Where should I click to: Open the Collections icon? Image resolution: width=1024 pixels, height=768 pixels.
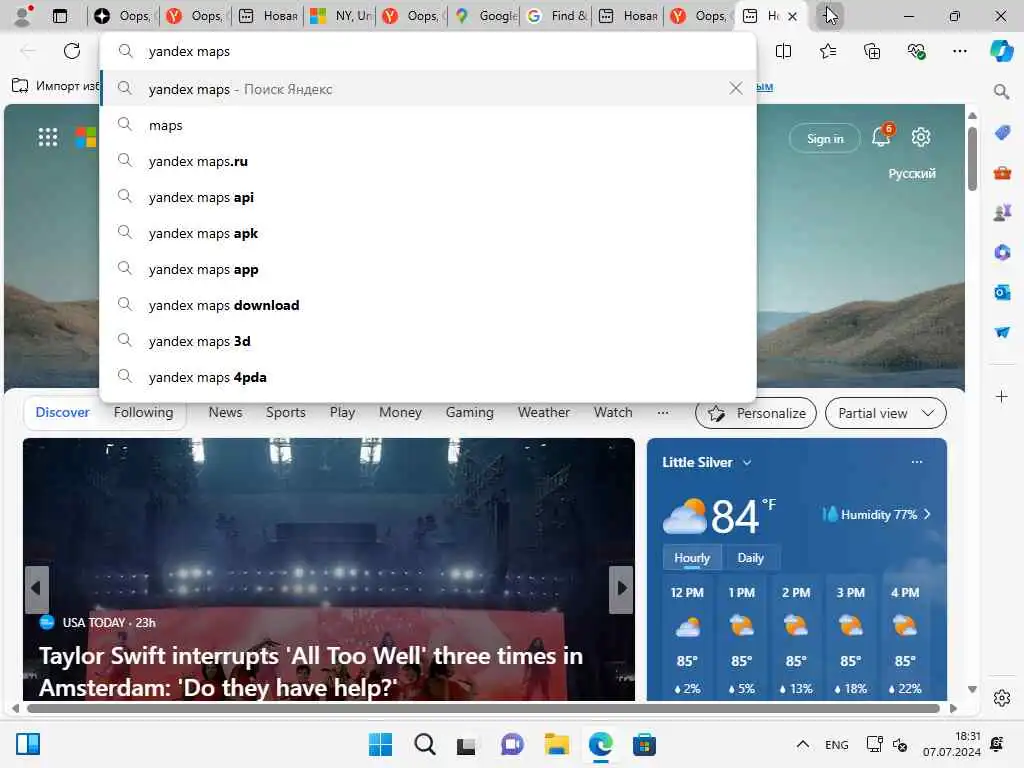872,51
